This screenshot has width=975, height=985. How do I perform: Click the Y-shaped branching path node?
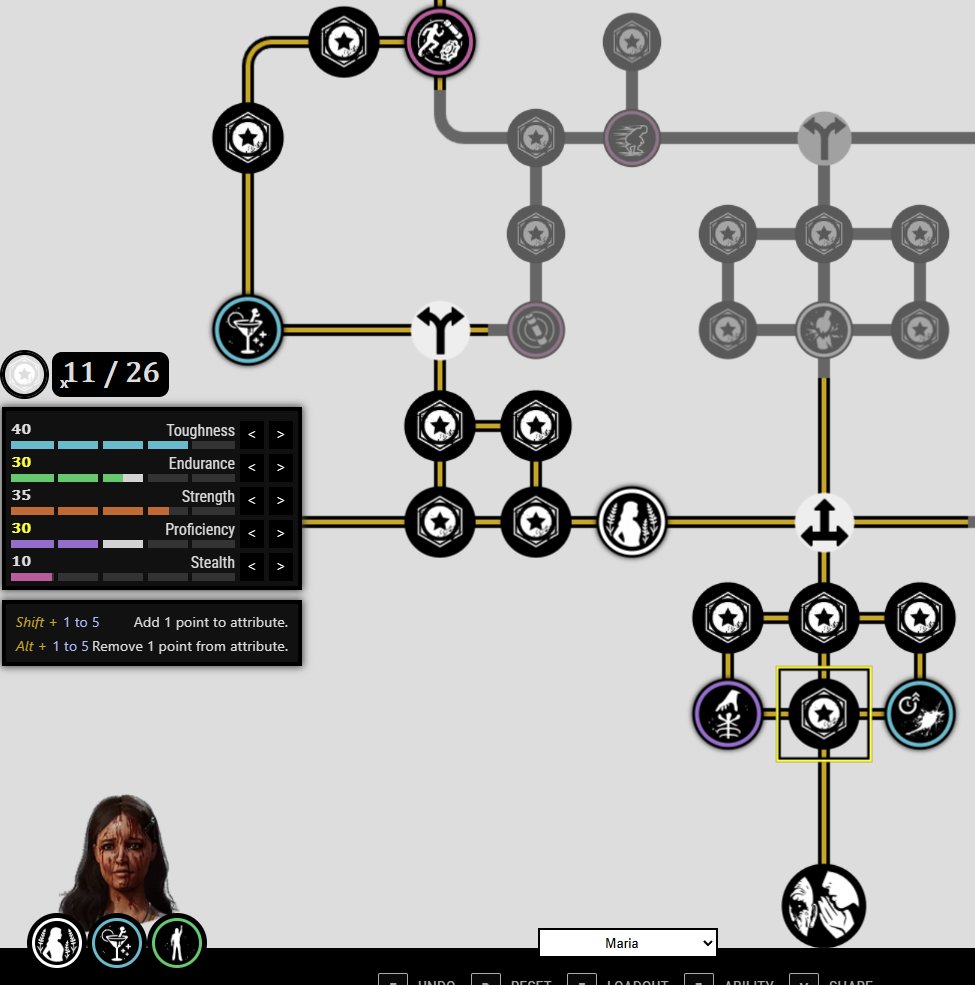click(440, 329)
